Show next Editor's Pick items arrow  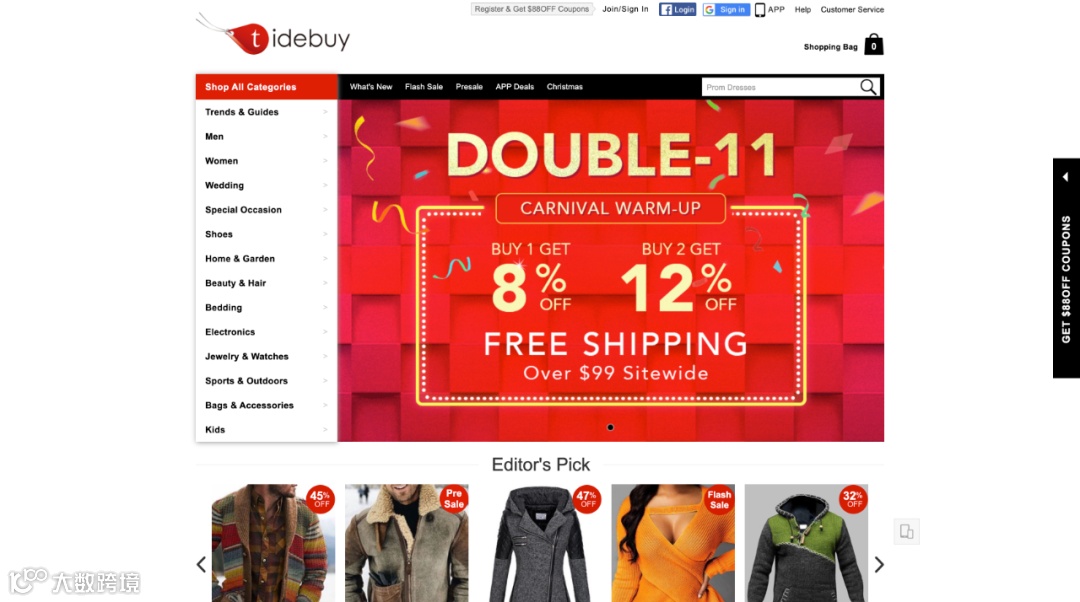click(879, 565)
